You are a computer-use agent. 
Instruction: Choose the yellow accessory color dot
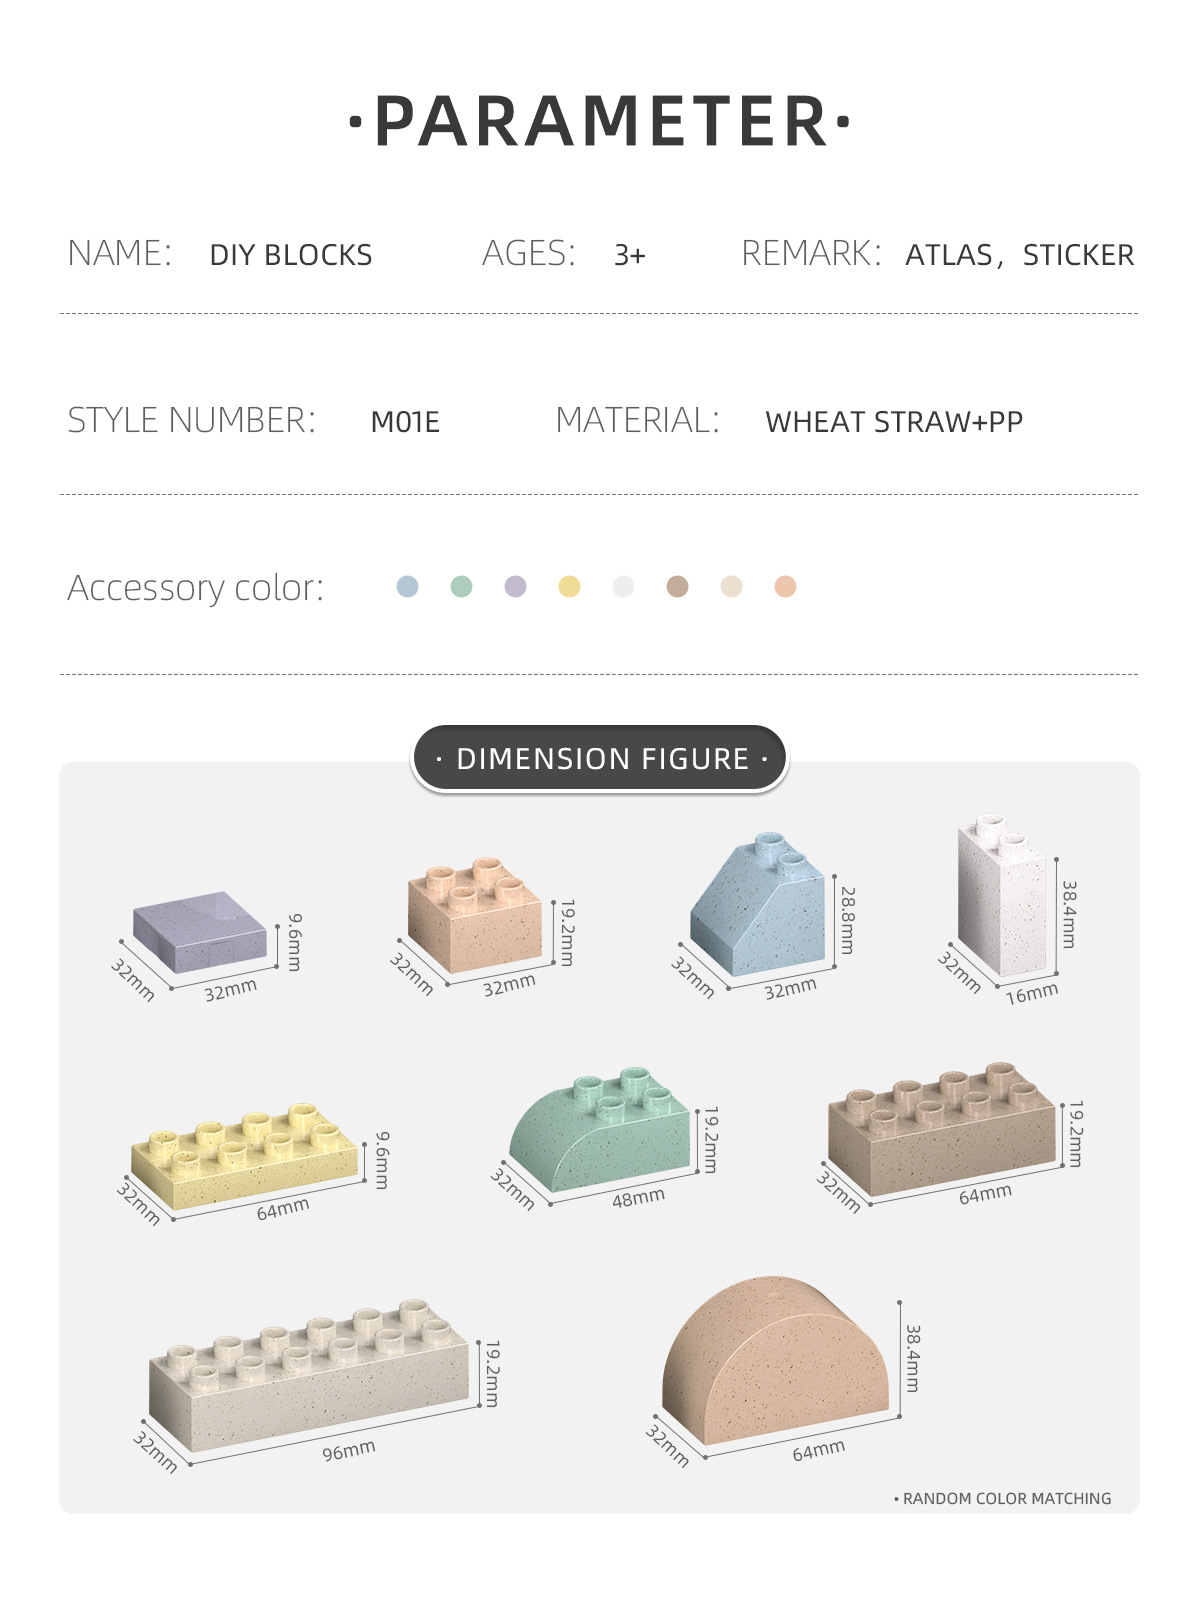[569, 587]
